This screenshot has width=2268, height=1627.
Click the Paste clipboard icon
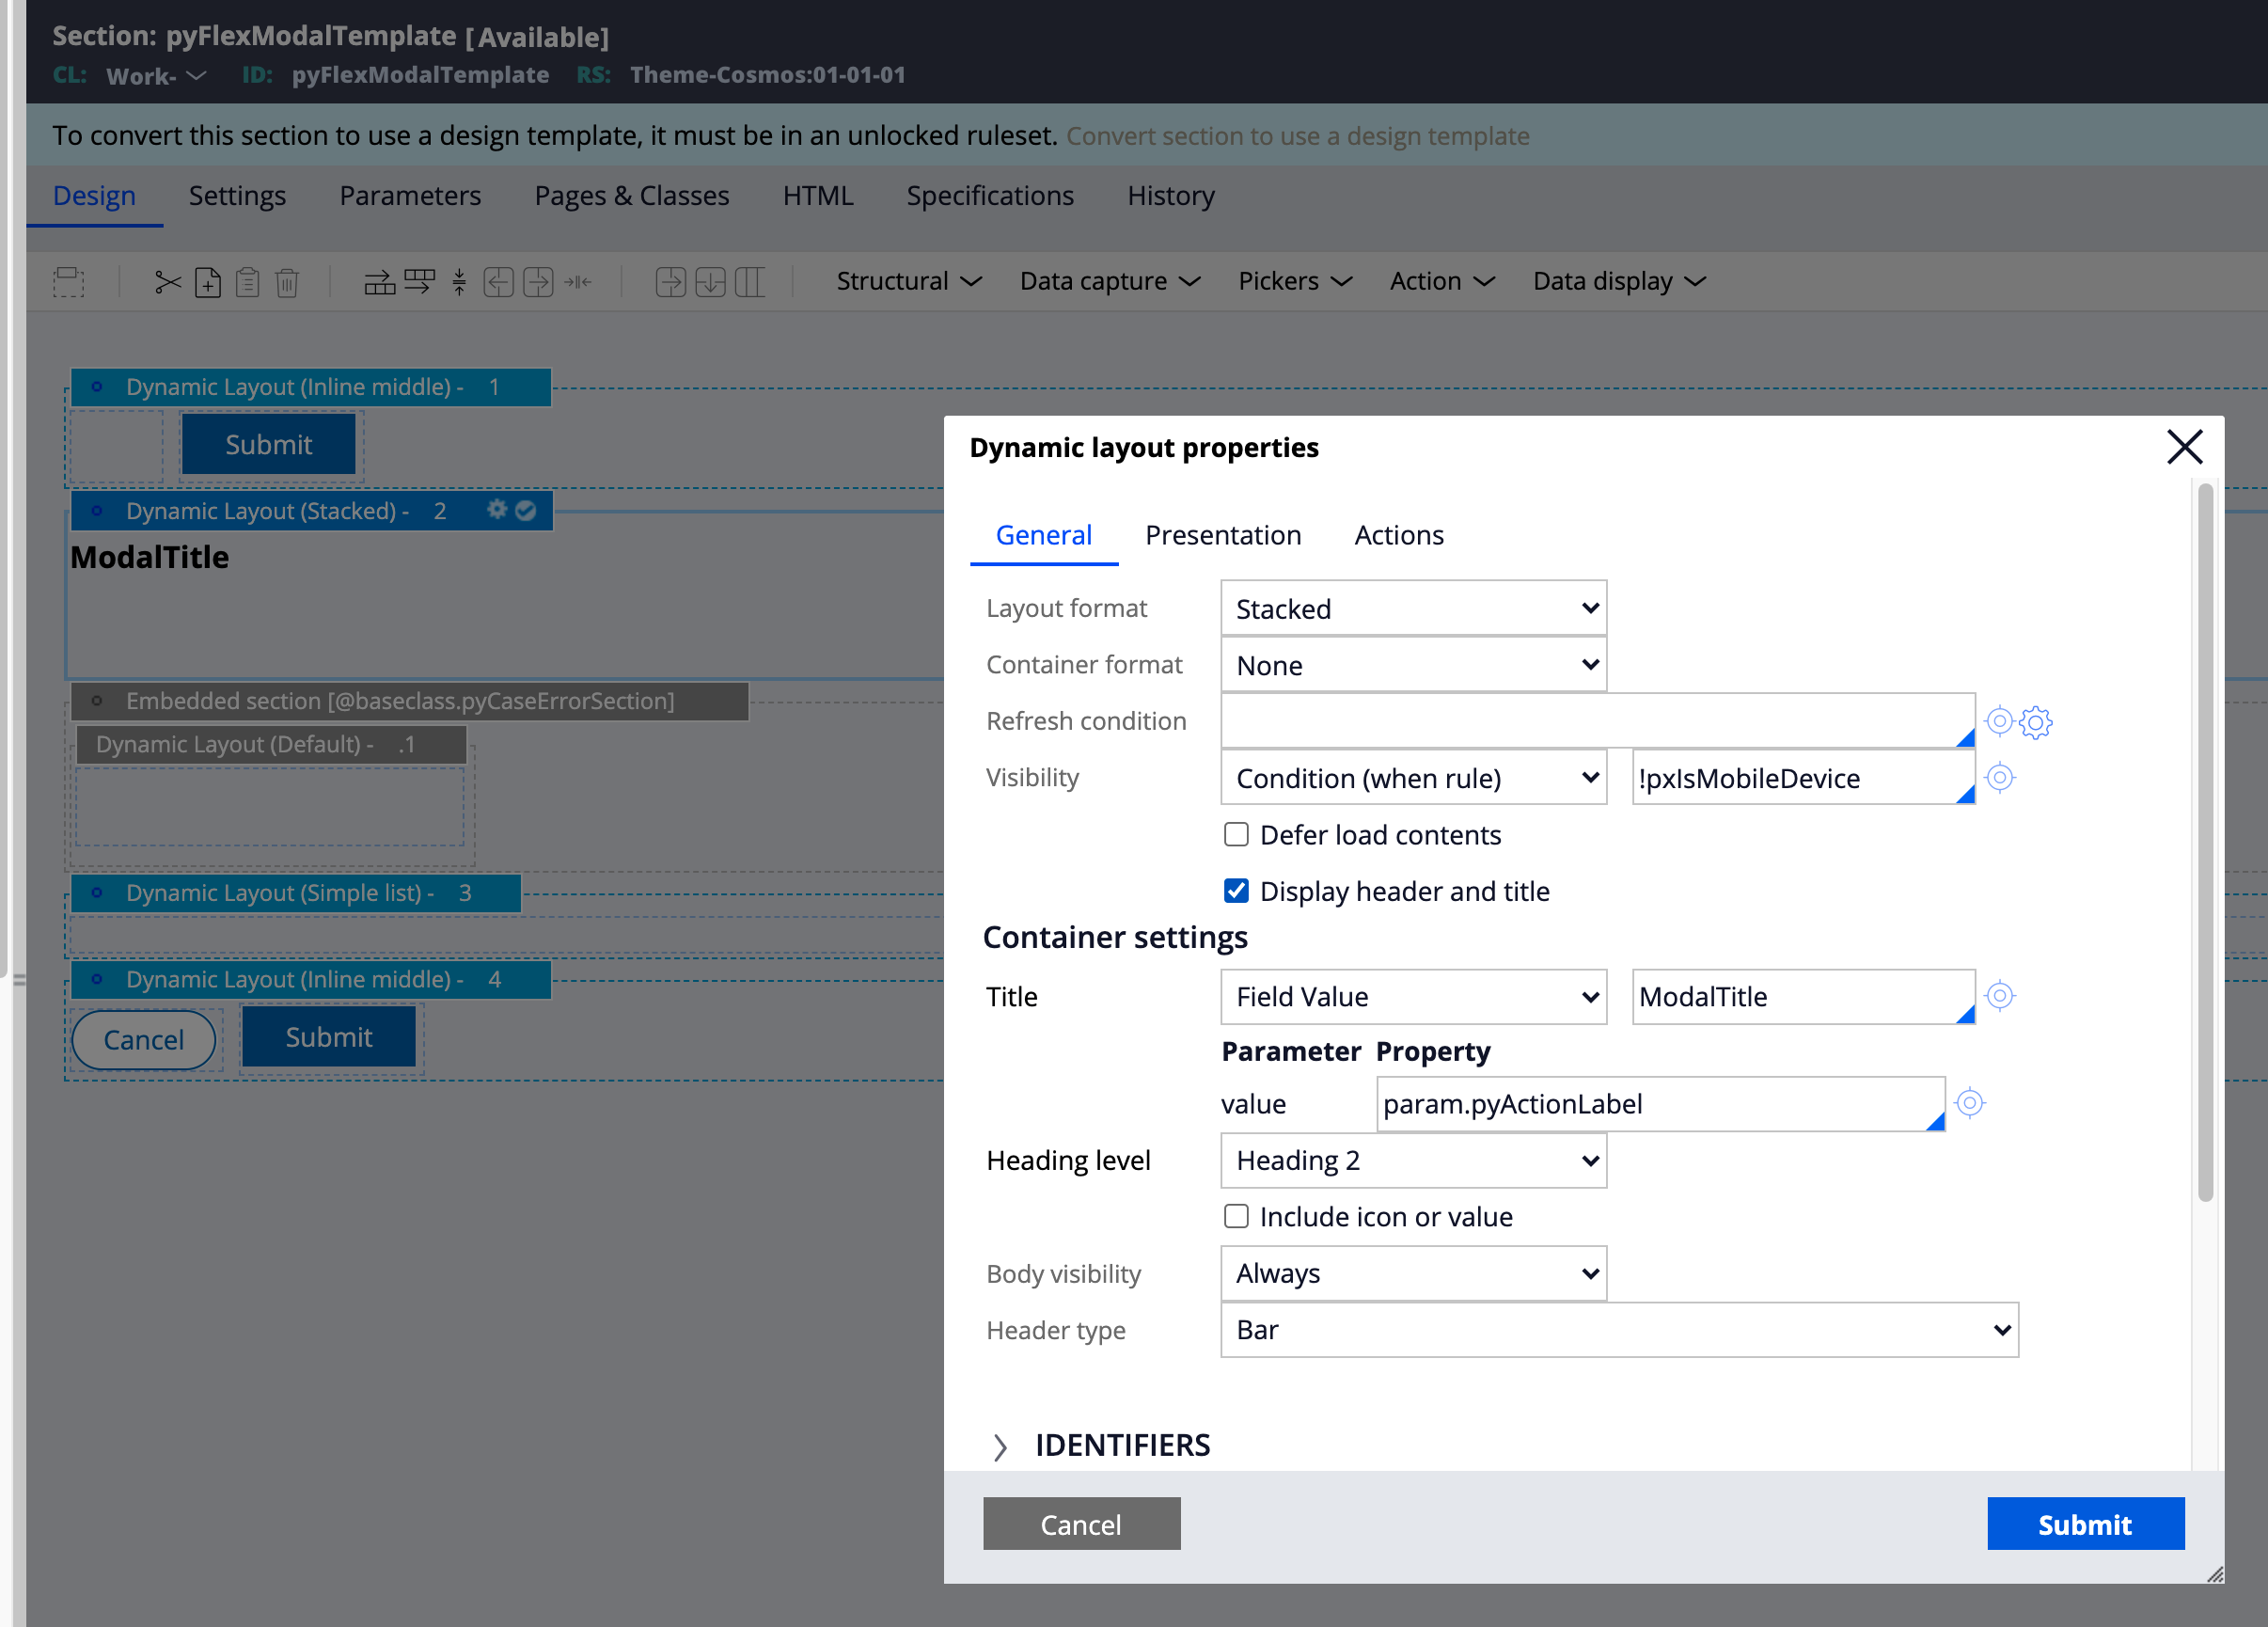[248, 282]
